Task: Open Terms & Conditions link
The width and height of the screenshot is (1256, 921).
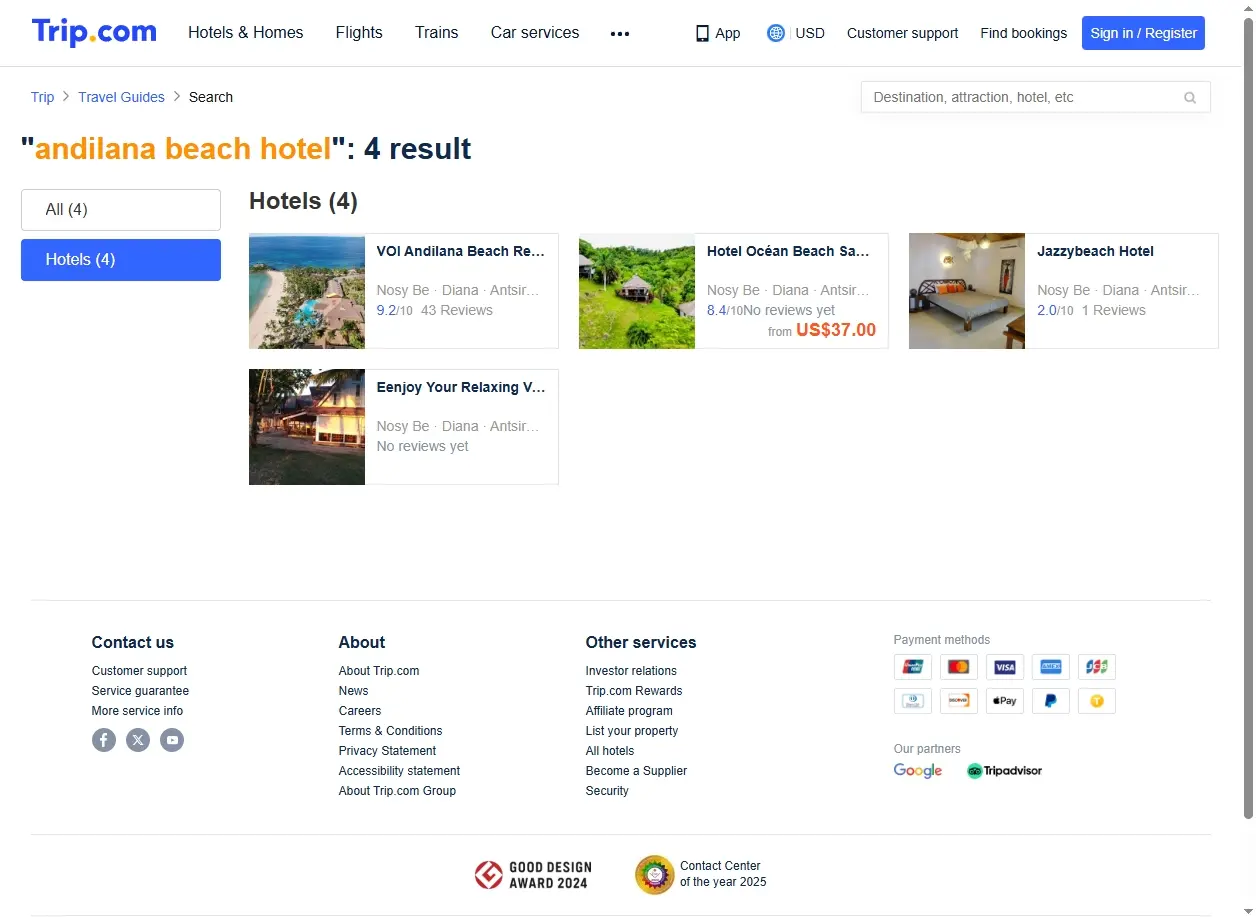Action: (x=390, y=731)
